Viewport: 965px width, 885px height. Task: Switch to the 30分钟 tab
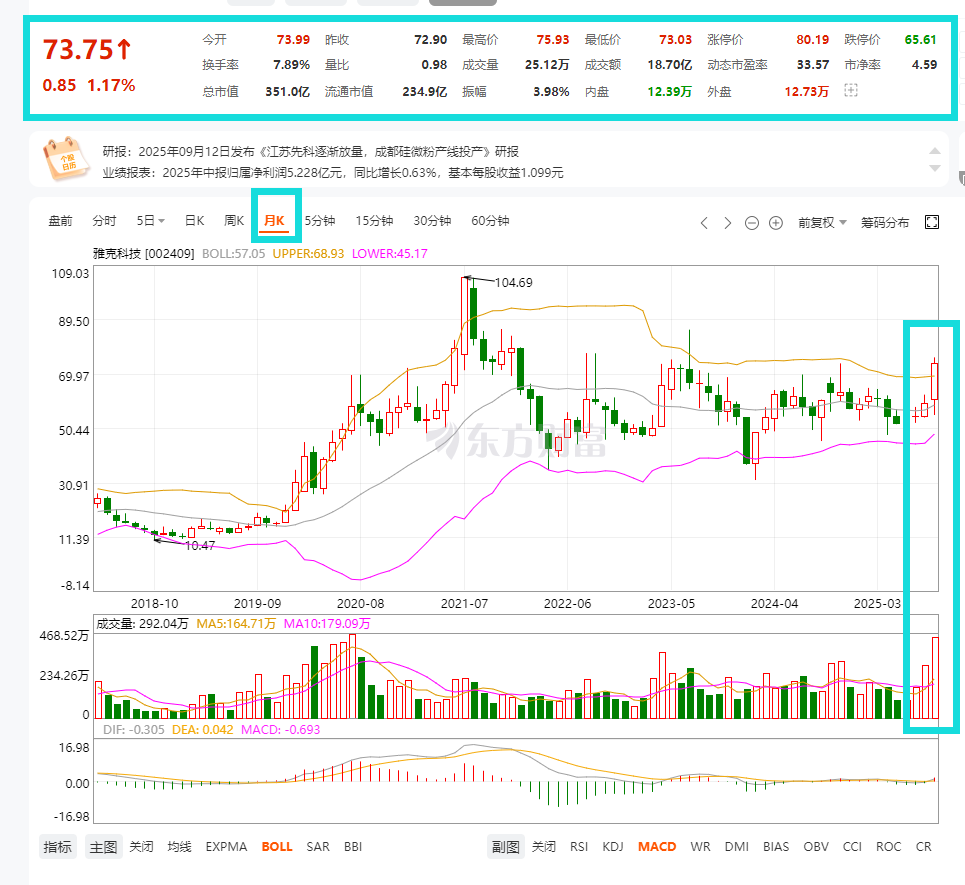tap(432, 221)
